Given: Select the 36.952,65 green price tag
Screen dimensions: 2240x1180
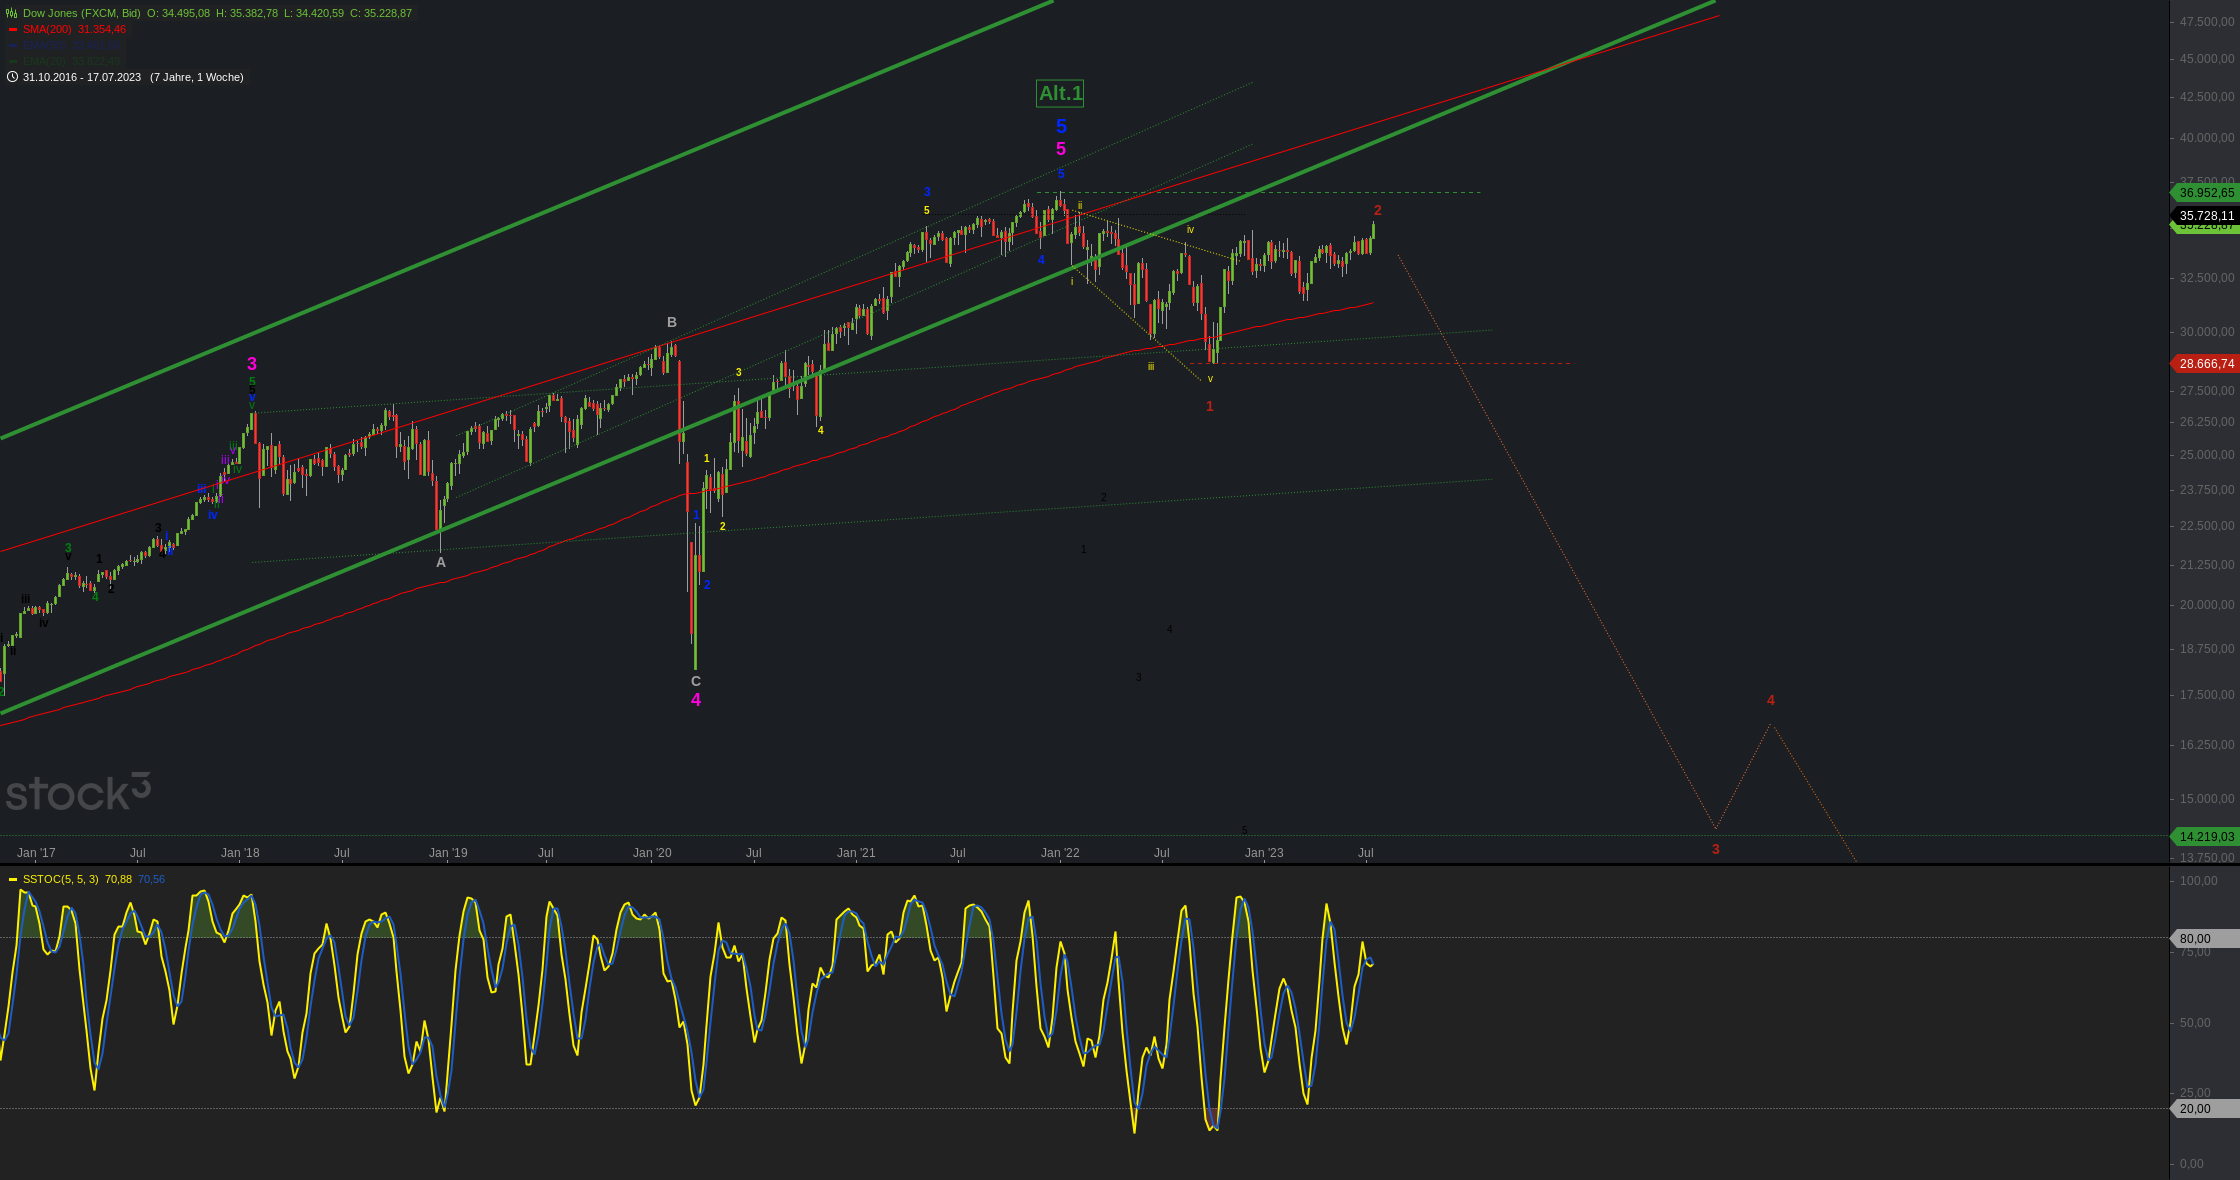Looking at the screenshot, I should [2206, 193].
